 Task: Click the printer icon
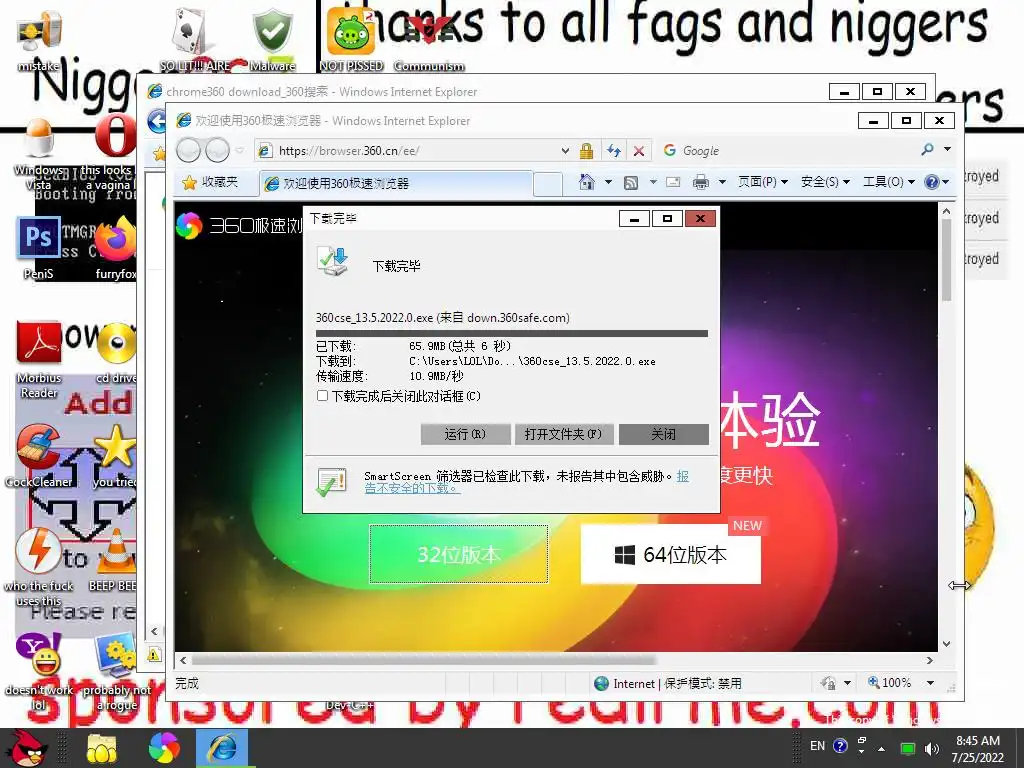701,182
